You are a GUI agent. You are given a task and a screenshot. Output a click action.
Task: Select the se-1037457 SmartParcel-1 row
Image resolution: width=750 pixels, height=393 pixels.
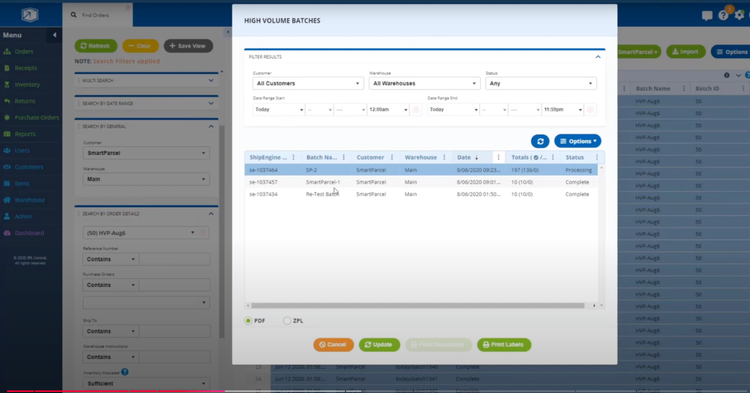coord(421,182)
